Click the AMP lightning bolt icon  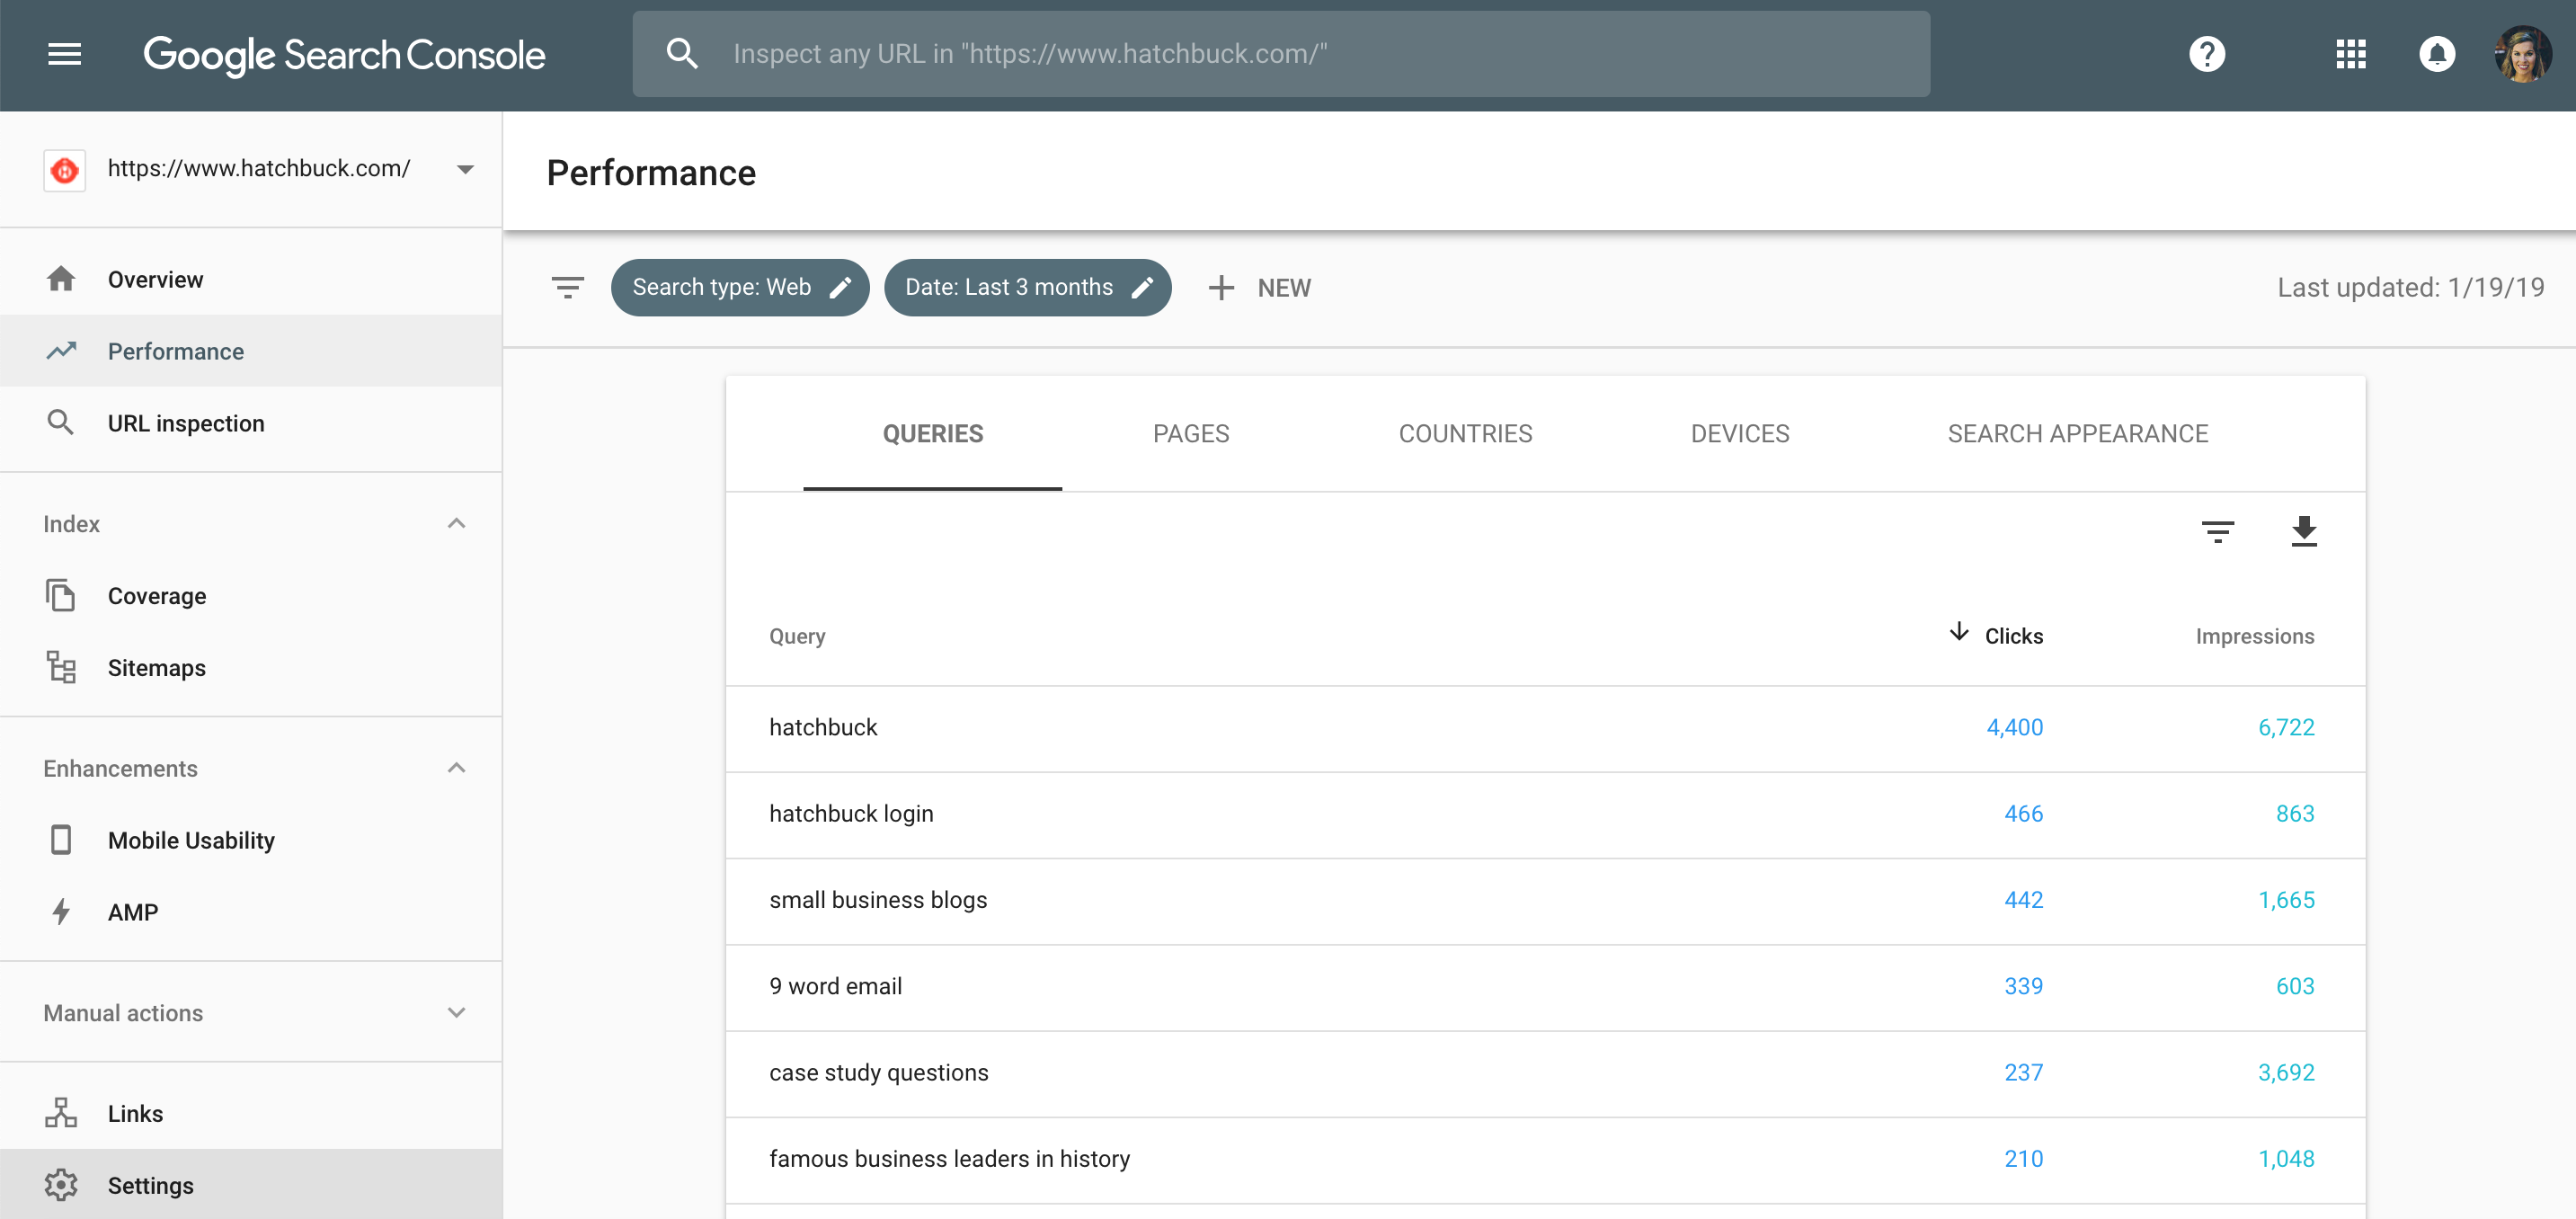coord(61,912)
